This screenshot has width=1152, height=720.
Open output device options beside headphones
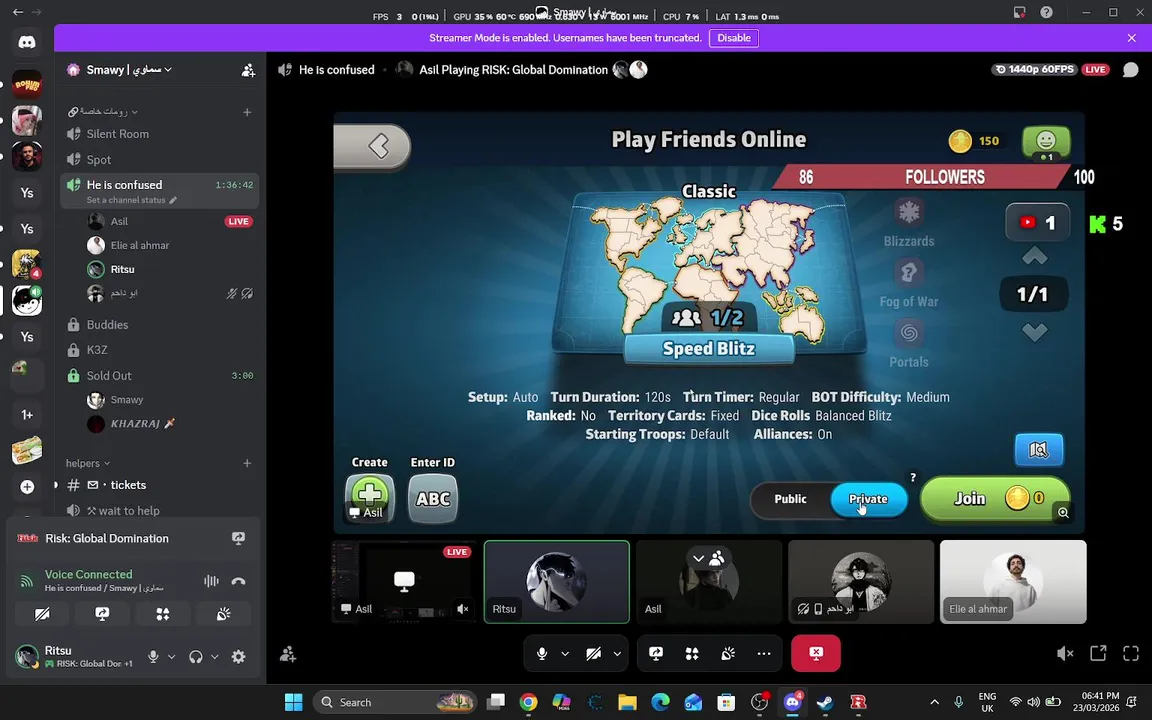point(215,657)
